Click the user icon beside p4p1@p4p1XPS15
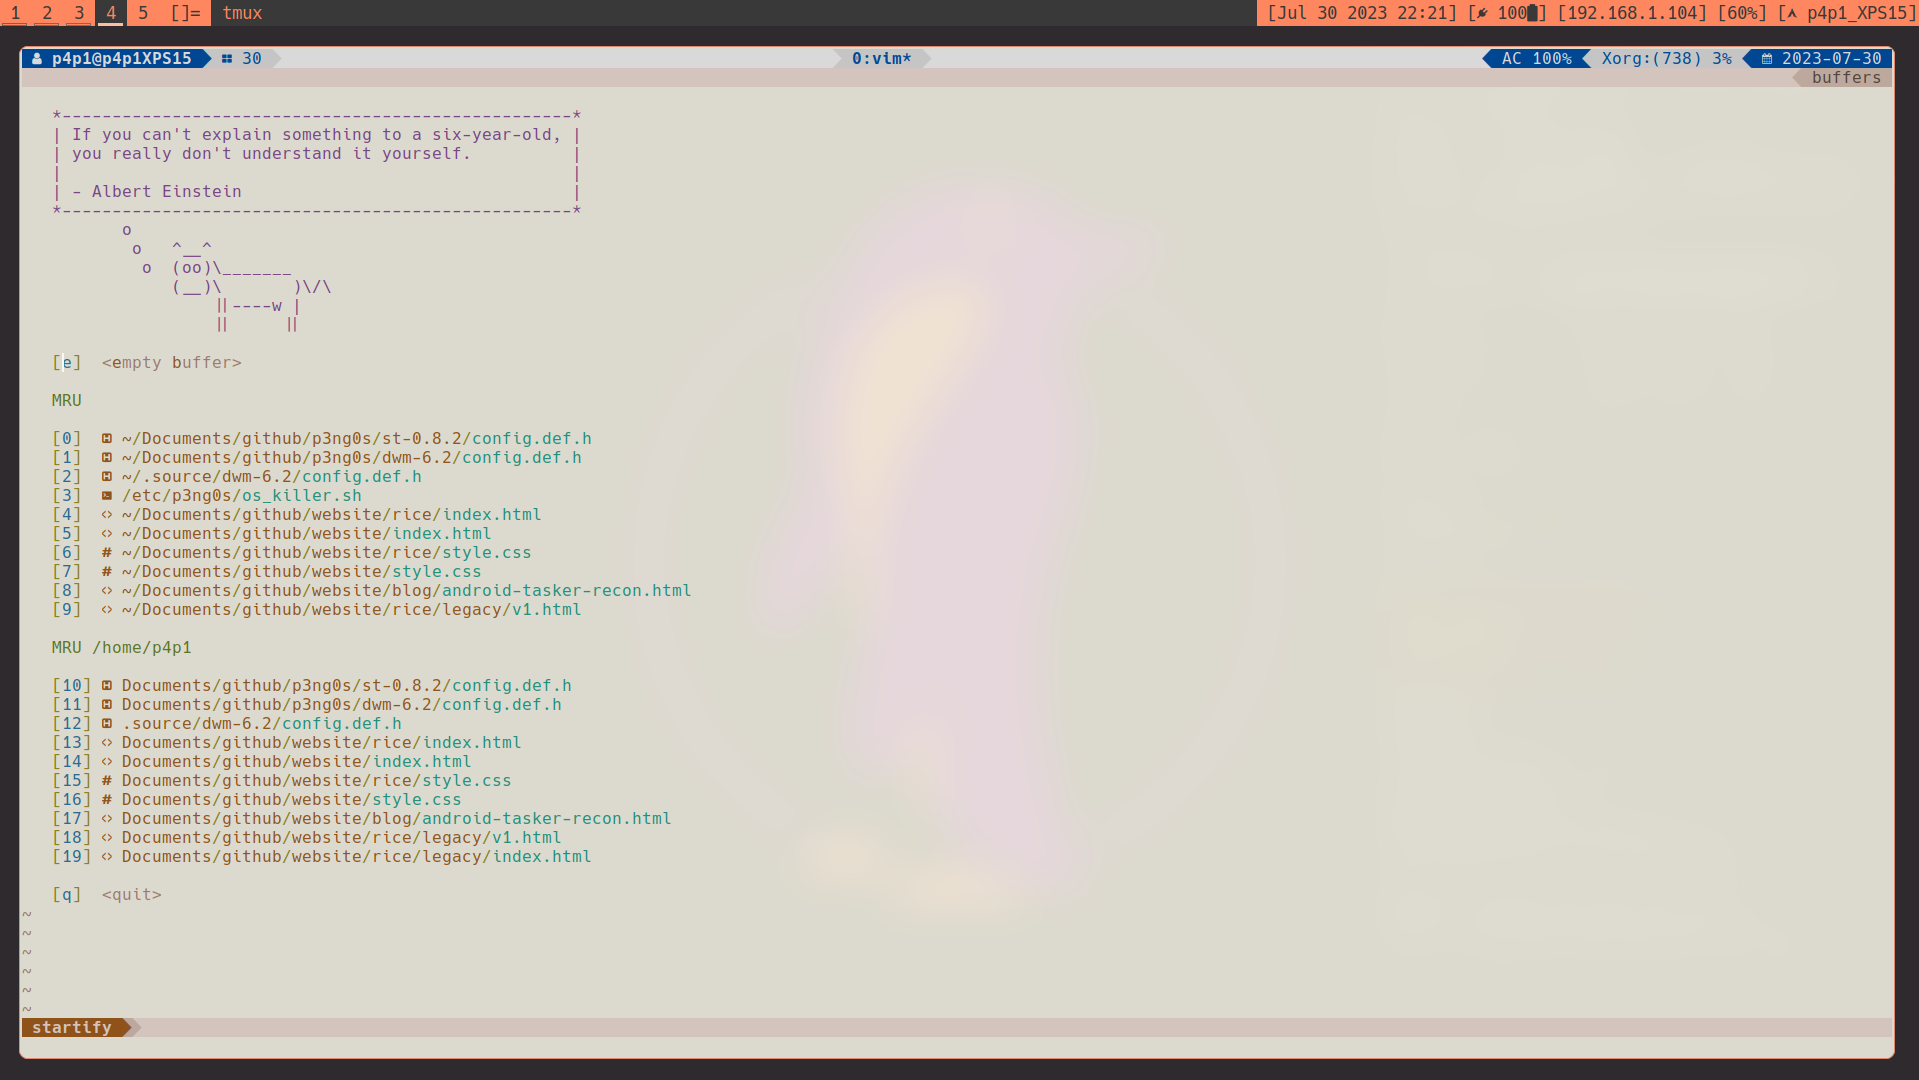This screenshot has width=1919, height=1080. (37, 59)
